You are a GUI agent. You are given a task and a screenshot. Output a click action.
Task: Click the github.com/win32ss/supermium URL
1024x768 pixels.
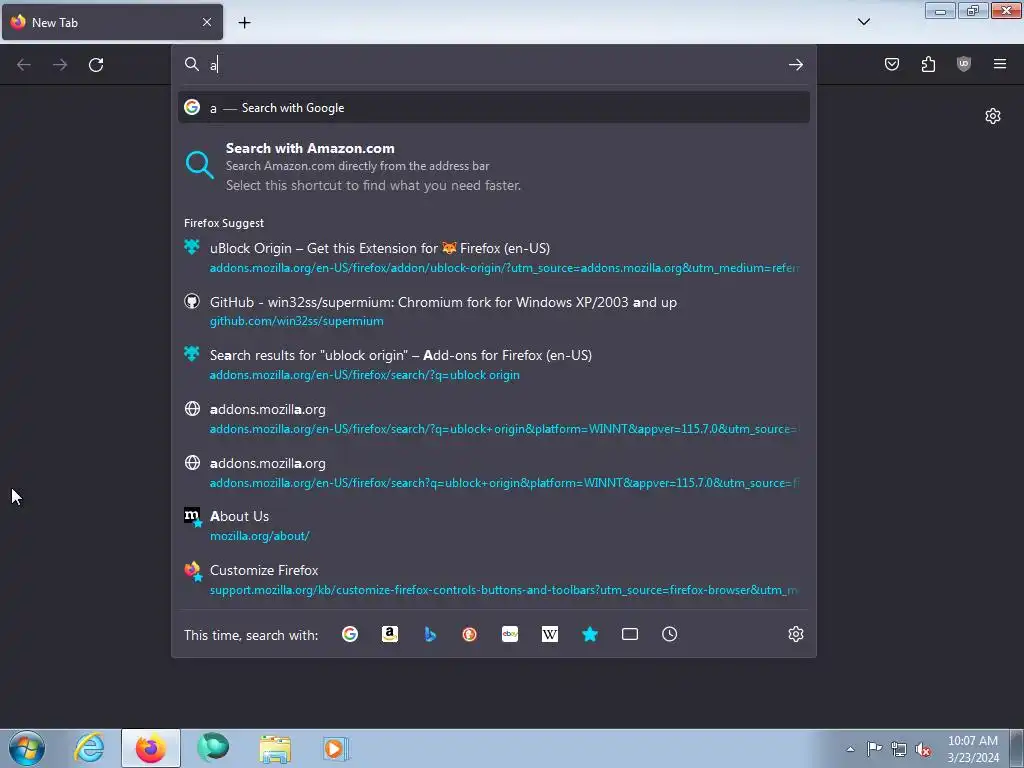pyautogui.click(x=296, y=321)
